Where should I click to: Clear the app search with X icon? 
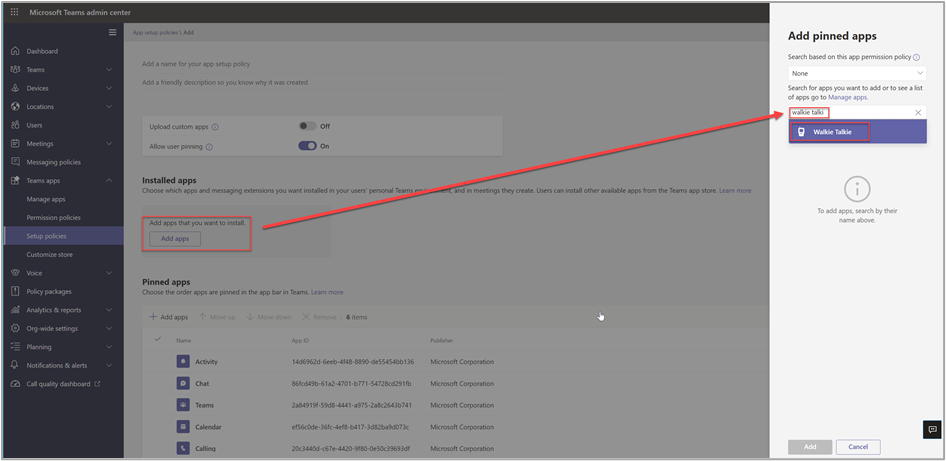(x=918, y=113)
